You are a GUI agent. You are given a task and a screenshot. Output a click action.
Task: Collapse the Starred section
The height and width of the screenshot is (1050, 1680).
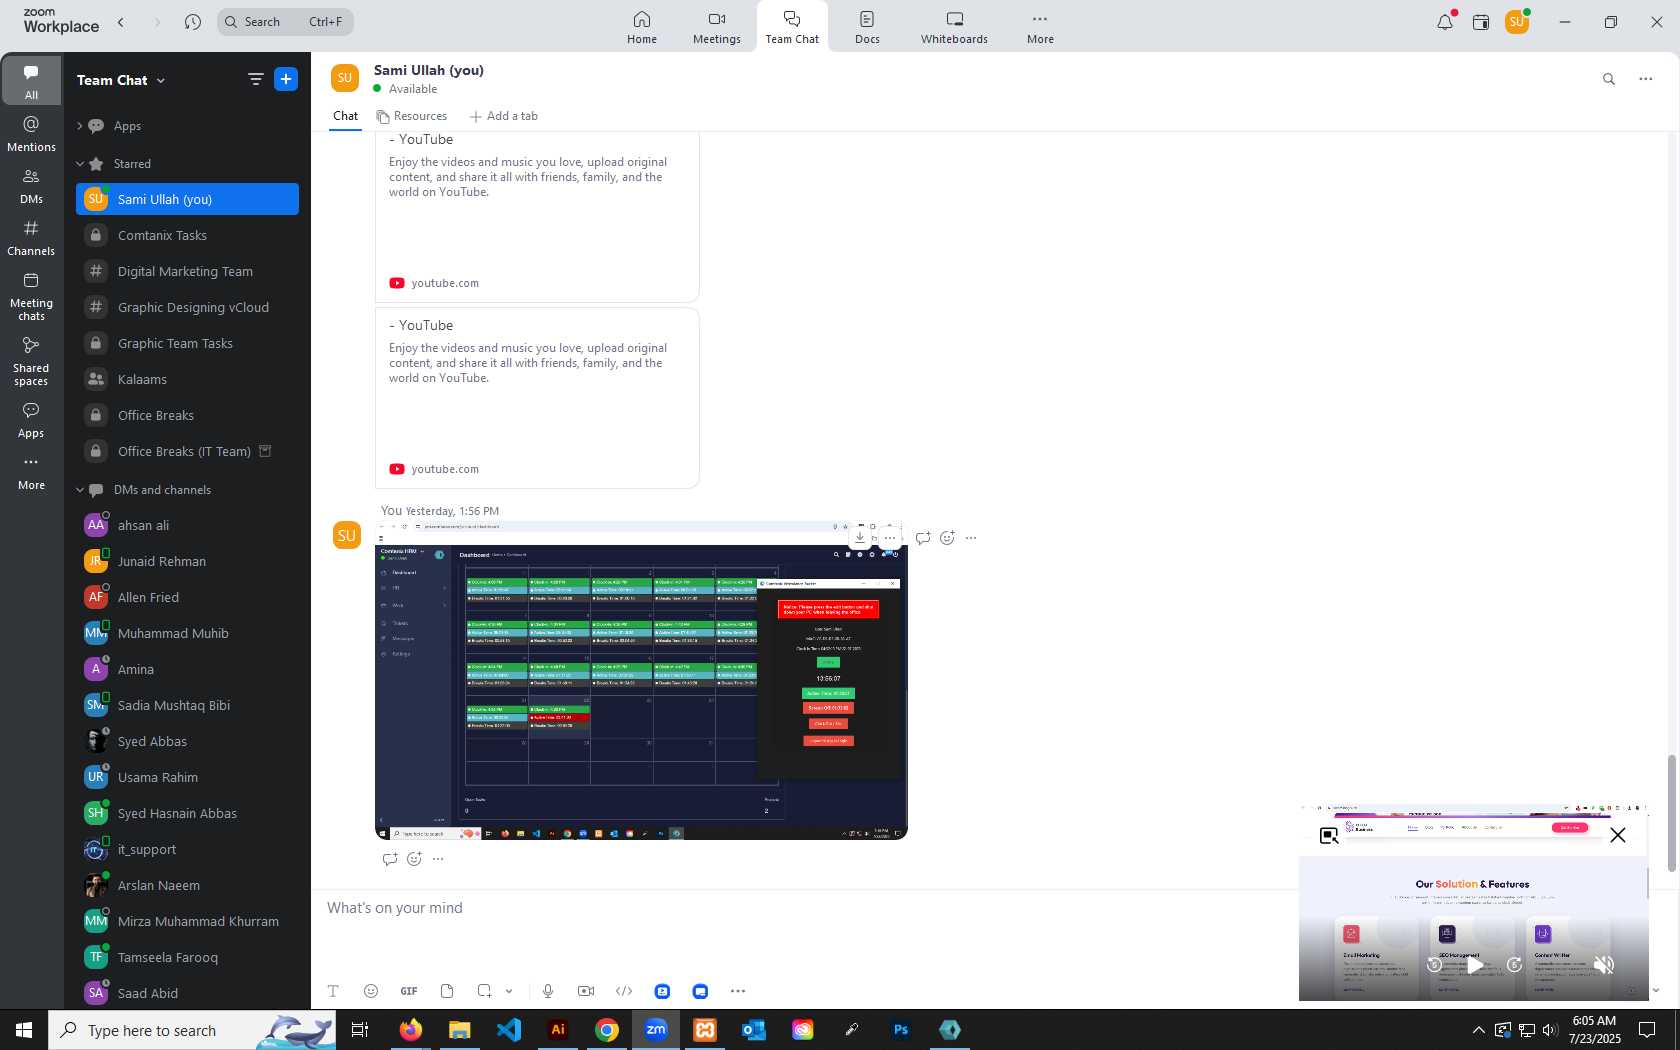click(80, 164)
